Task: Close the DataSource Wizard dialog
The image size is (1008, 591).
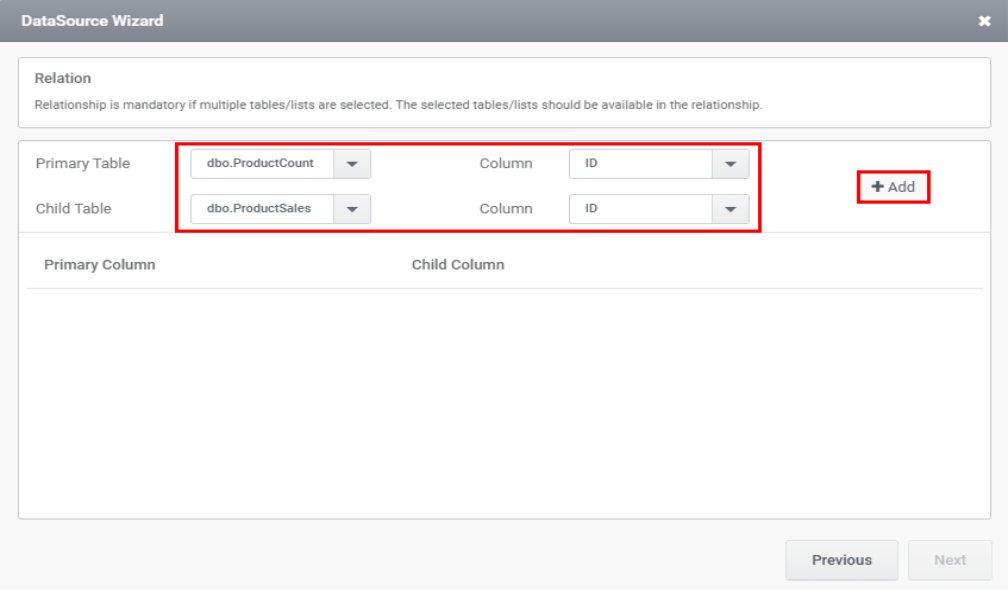Action: click(x=984, y=21)
